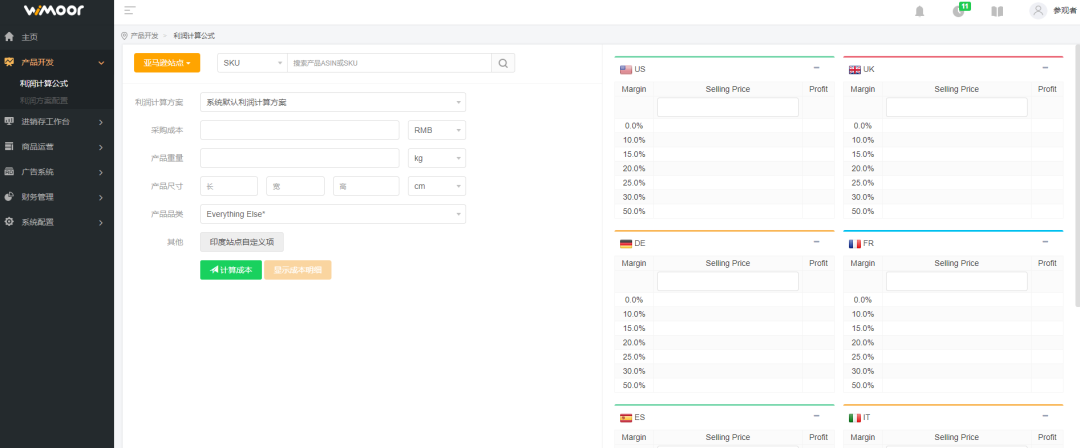1080x448 pixels.
Task: Expand 进销存工作台 sidebar menu
Action: (x=57, y=121)
